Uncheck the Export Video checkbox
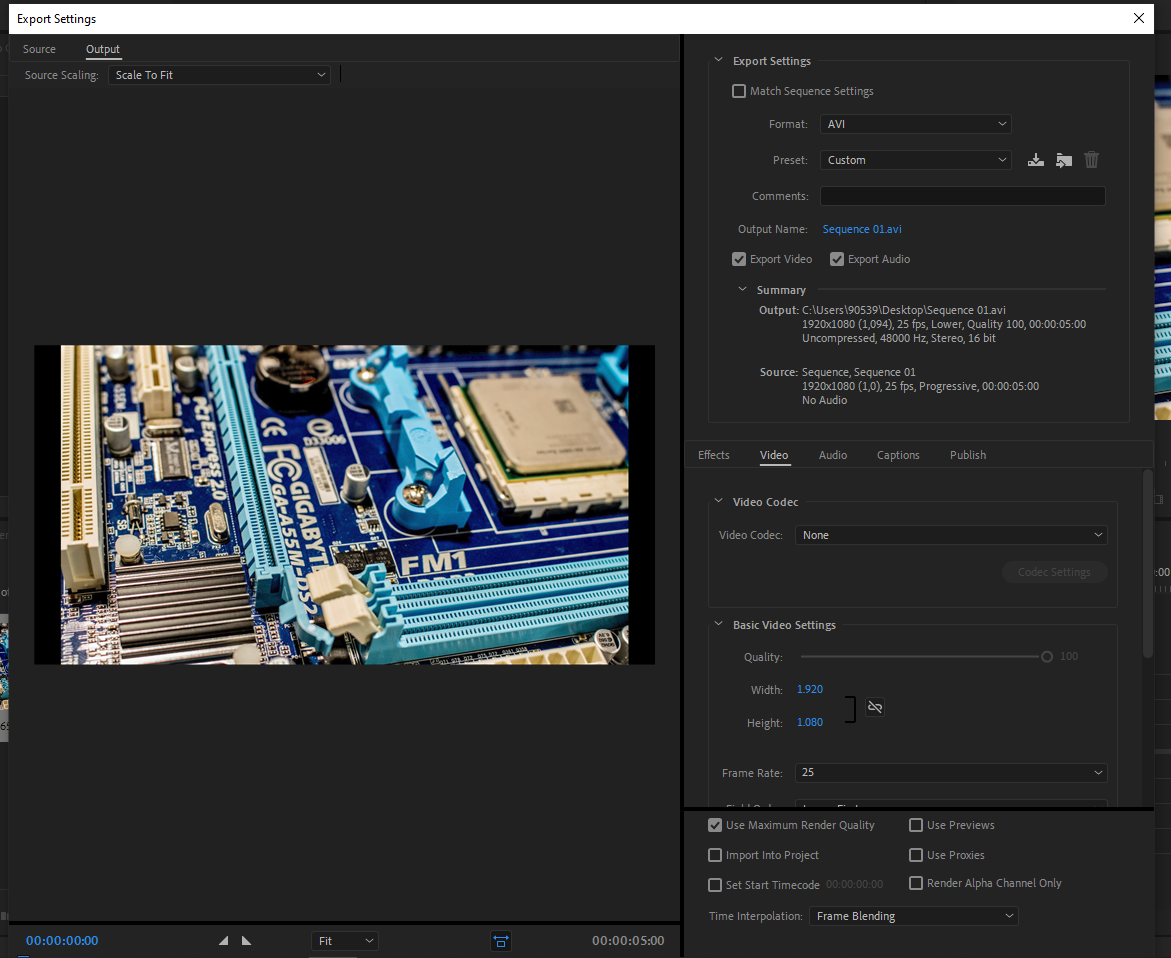The image size is (1171, 958). [739, 259]
